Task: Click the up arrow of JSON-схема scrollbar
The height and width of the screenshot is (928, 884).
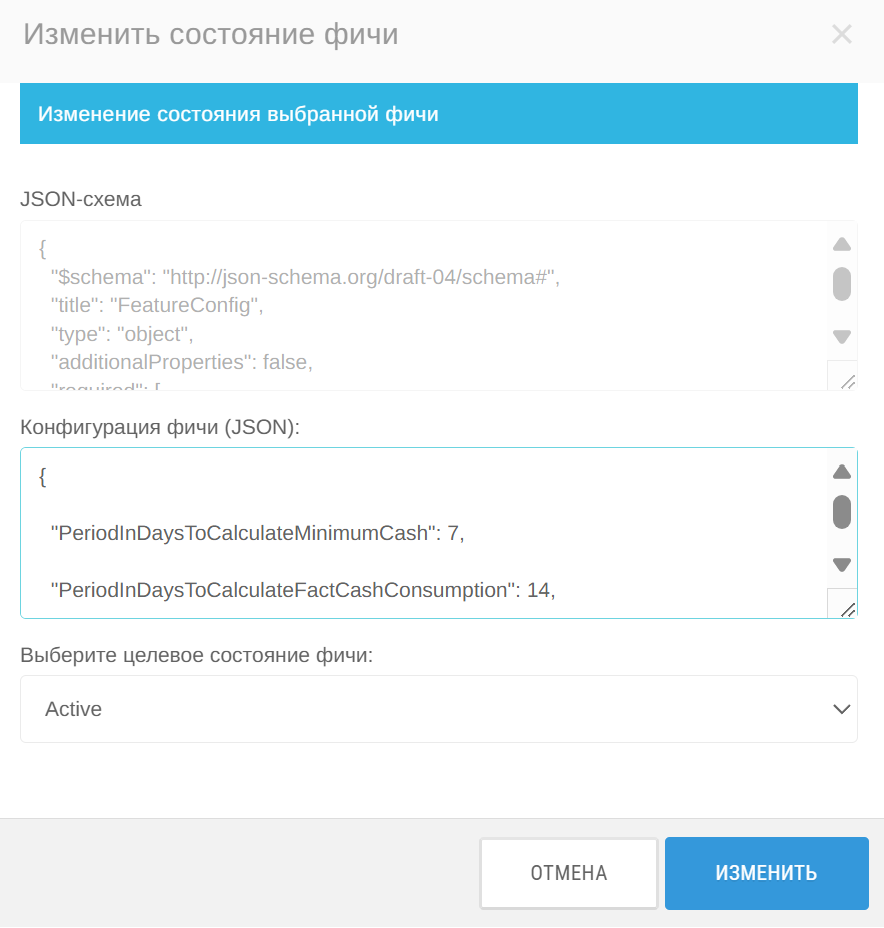Action: tap(841, 244)
